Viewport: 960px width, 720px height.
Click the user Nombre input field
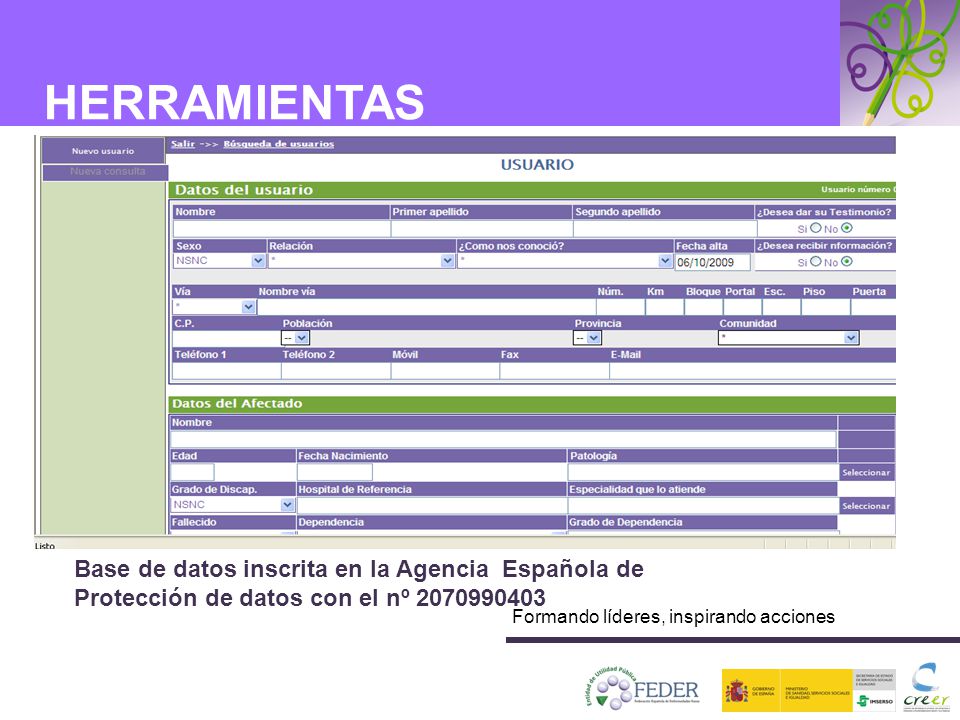click(x=282, y=228)
